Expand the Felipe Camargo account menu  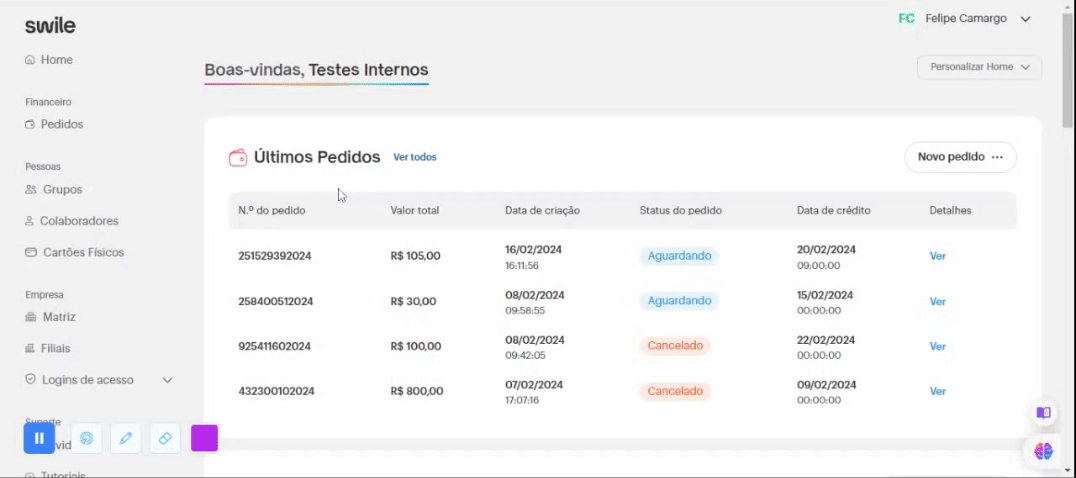[x=1025, y=19]
